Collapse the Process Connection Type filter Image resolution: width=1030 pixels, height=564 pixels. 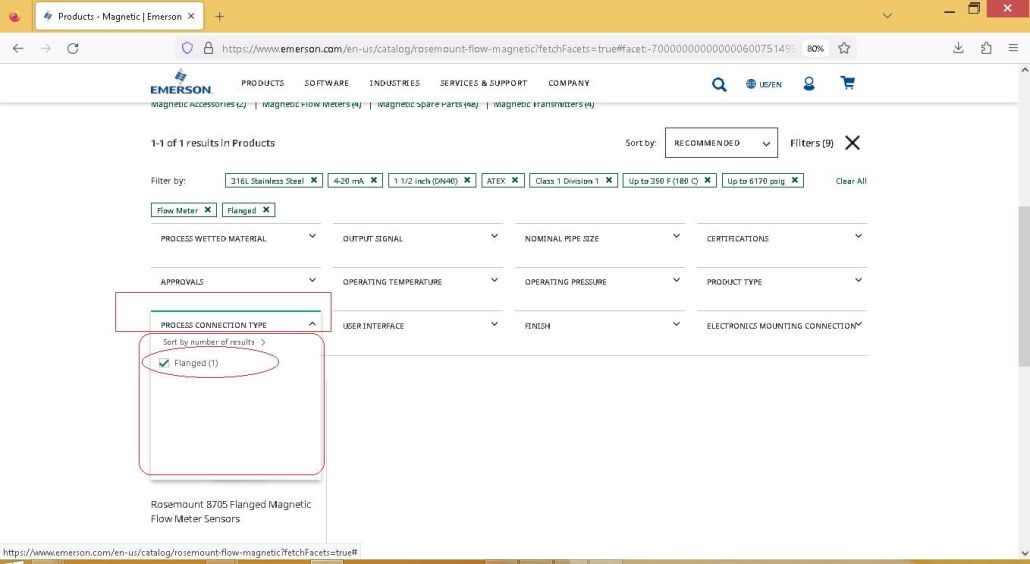[x=236, y=324]
